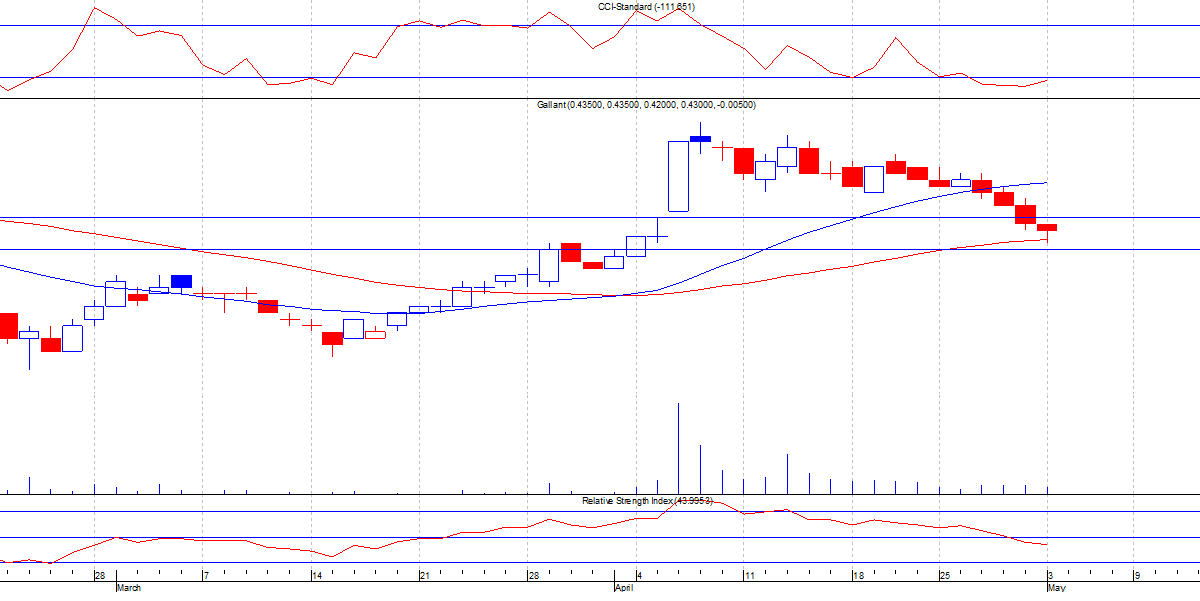Click date label 25 on time axis

click(x=945, y=577)
